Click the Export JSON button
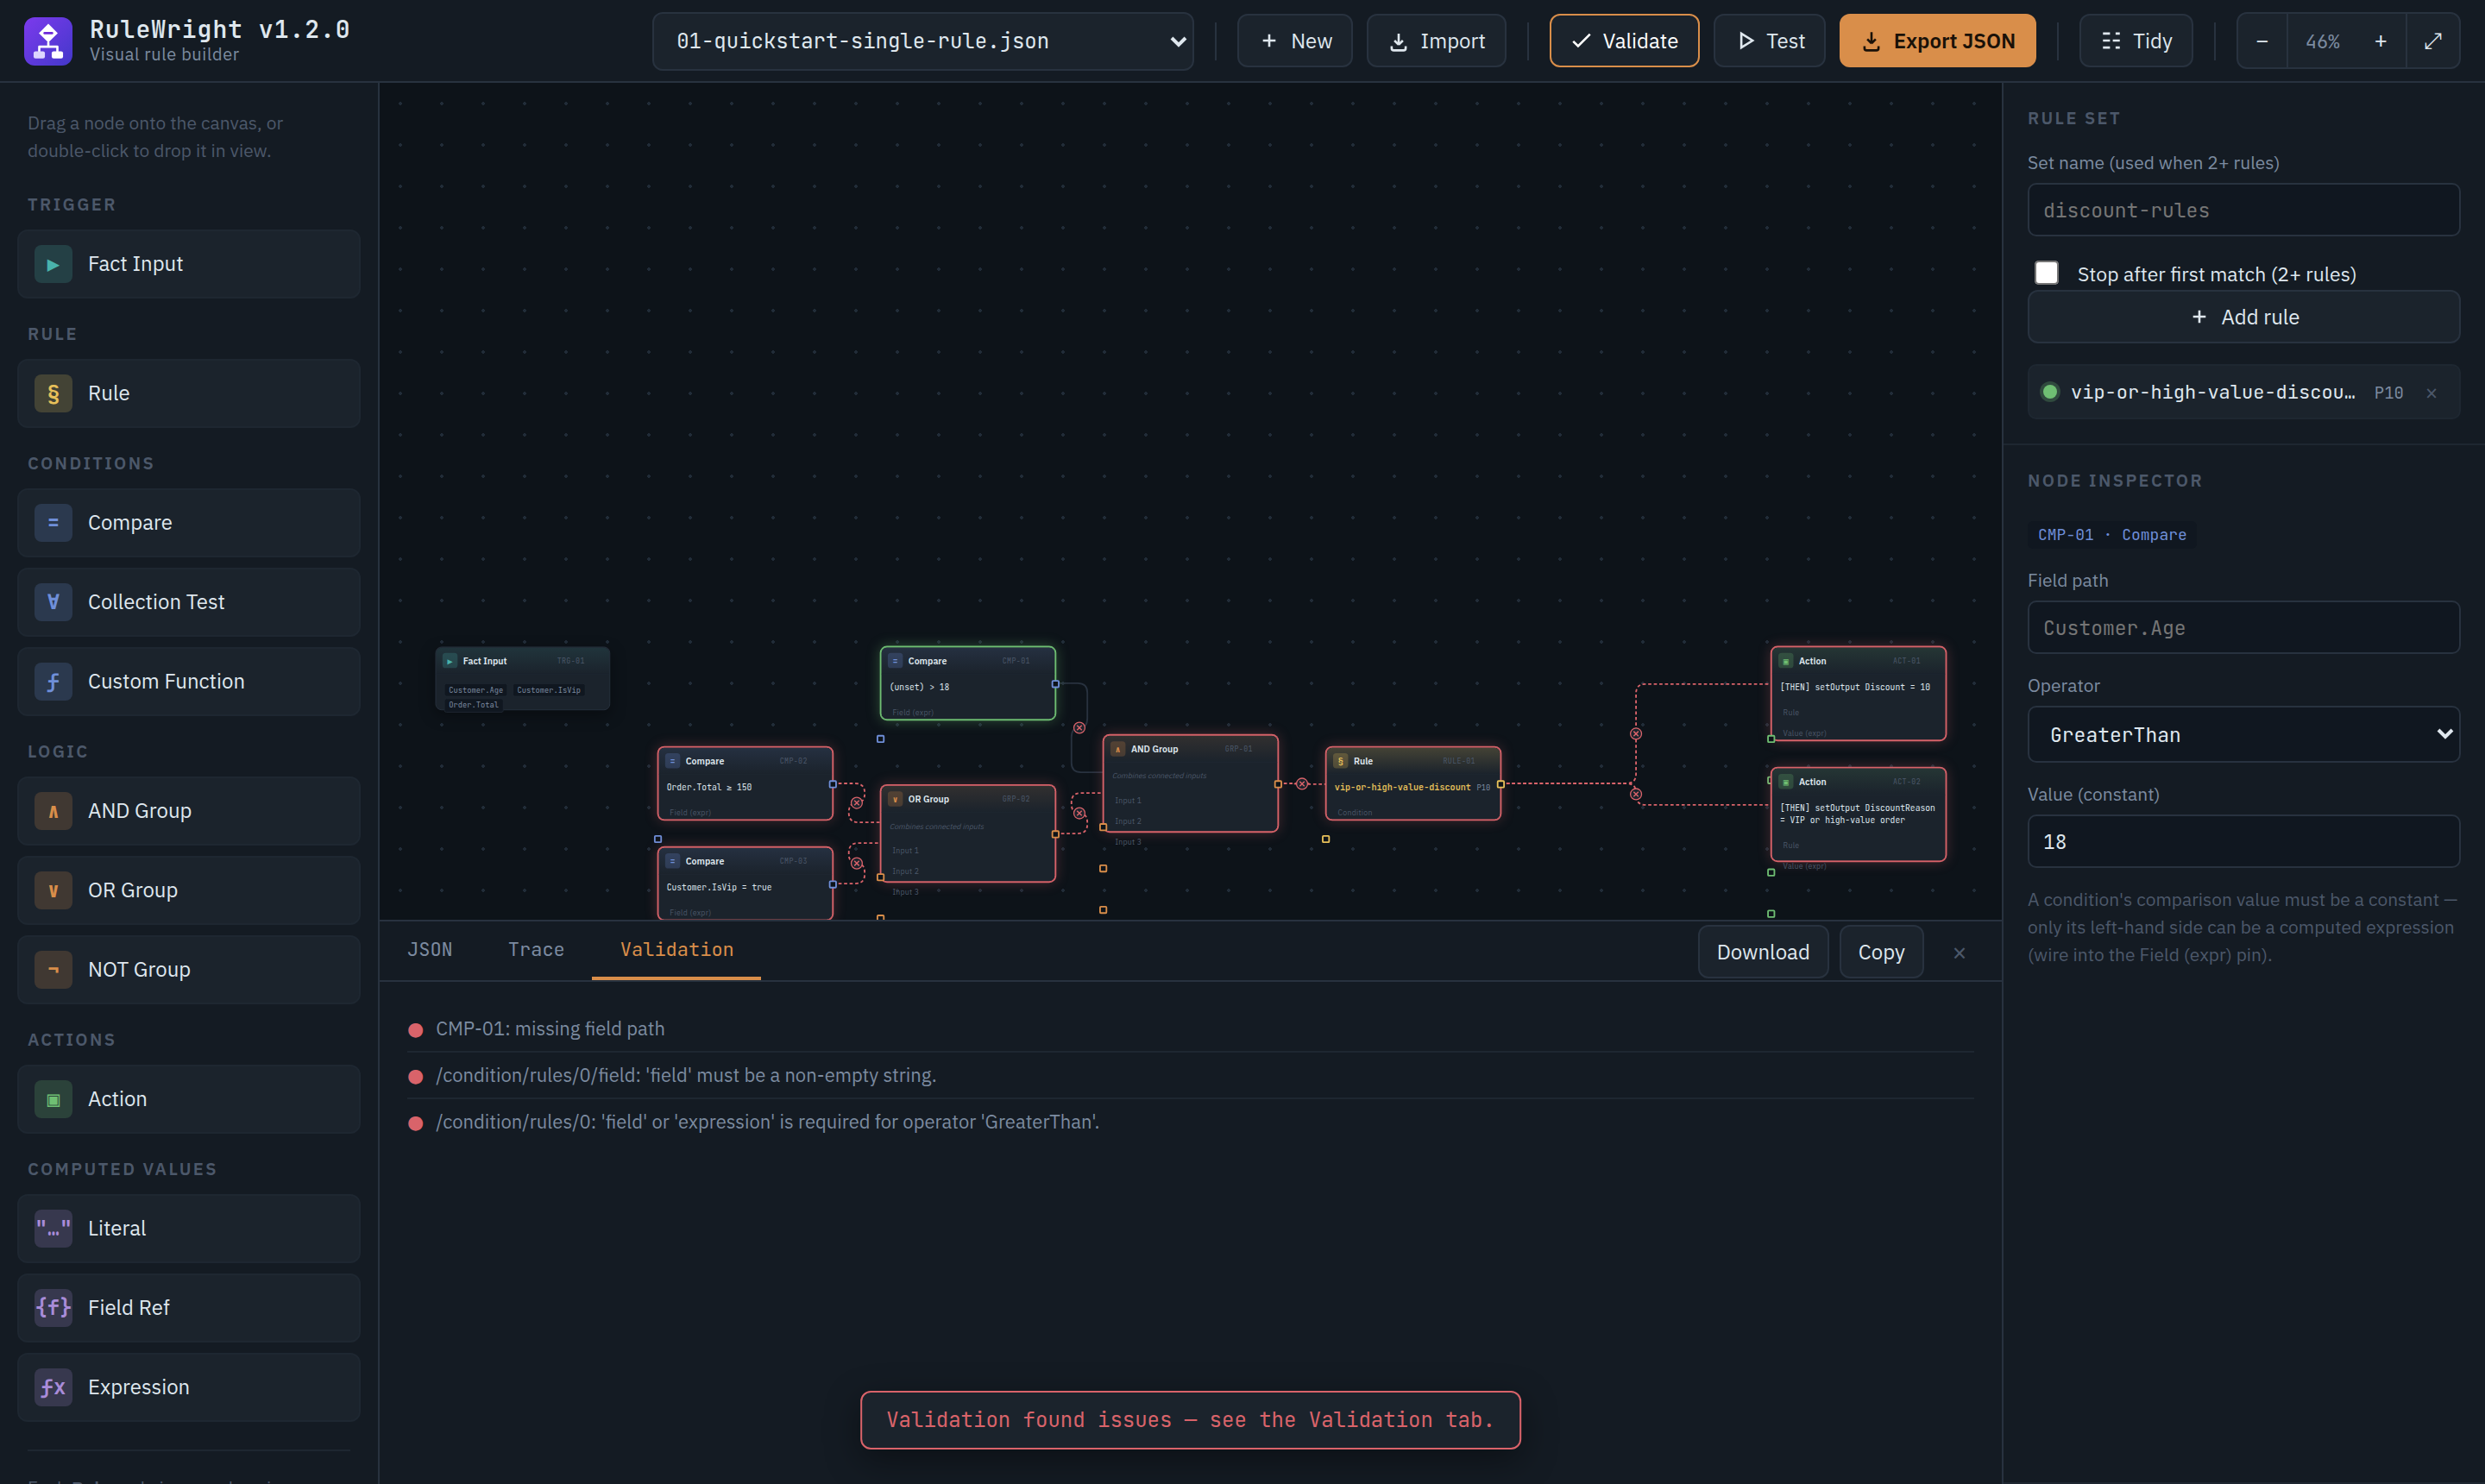 tap(1936, 41)
